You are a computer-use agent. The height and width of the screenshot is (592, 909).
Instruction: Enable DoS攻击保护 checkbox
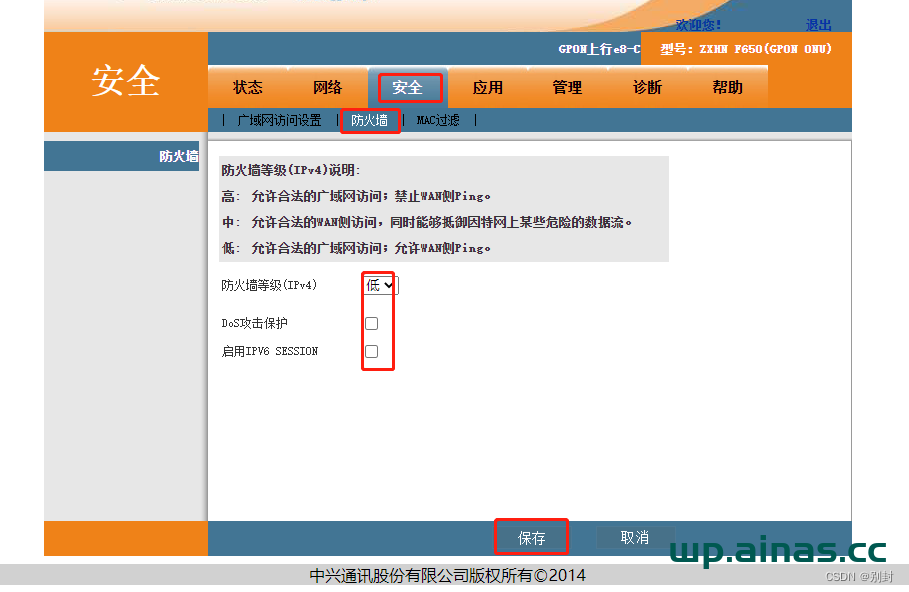(371, 323)
